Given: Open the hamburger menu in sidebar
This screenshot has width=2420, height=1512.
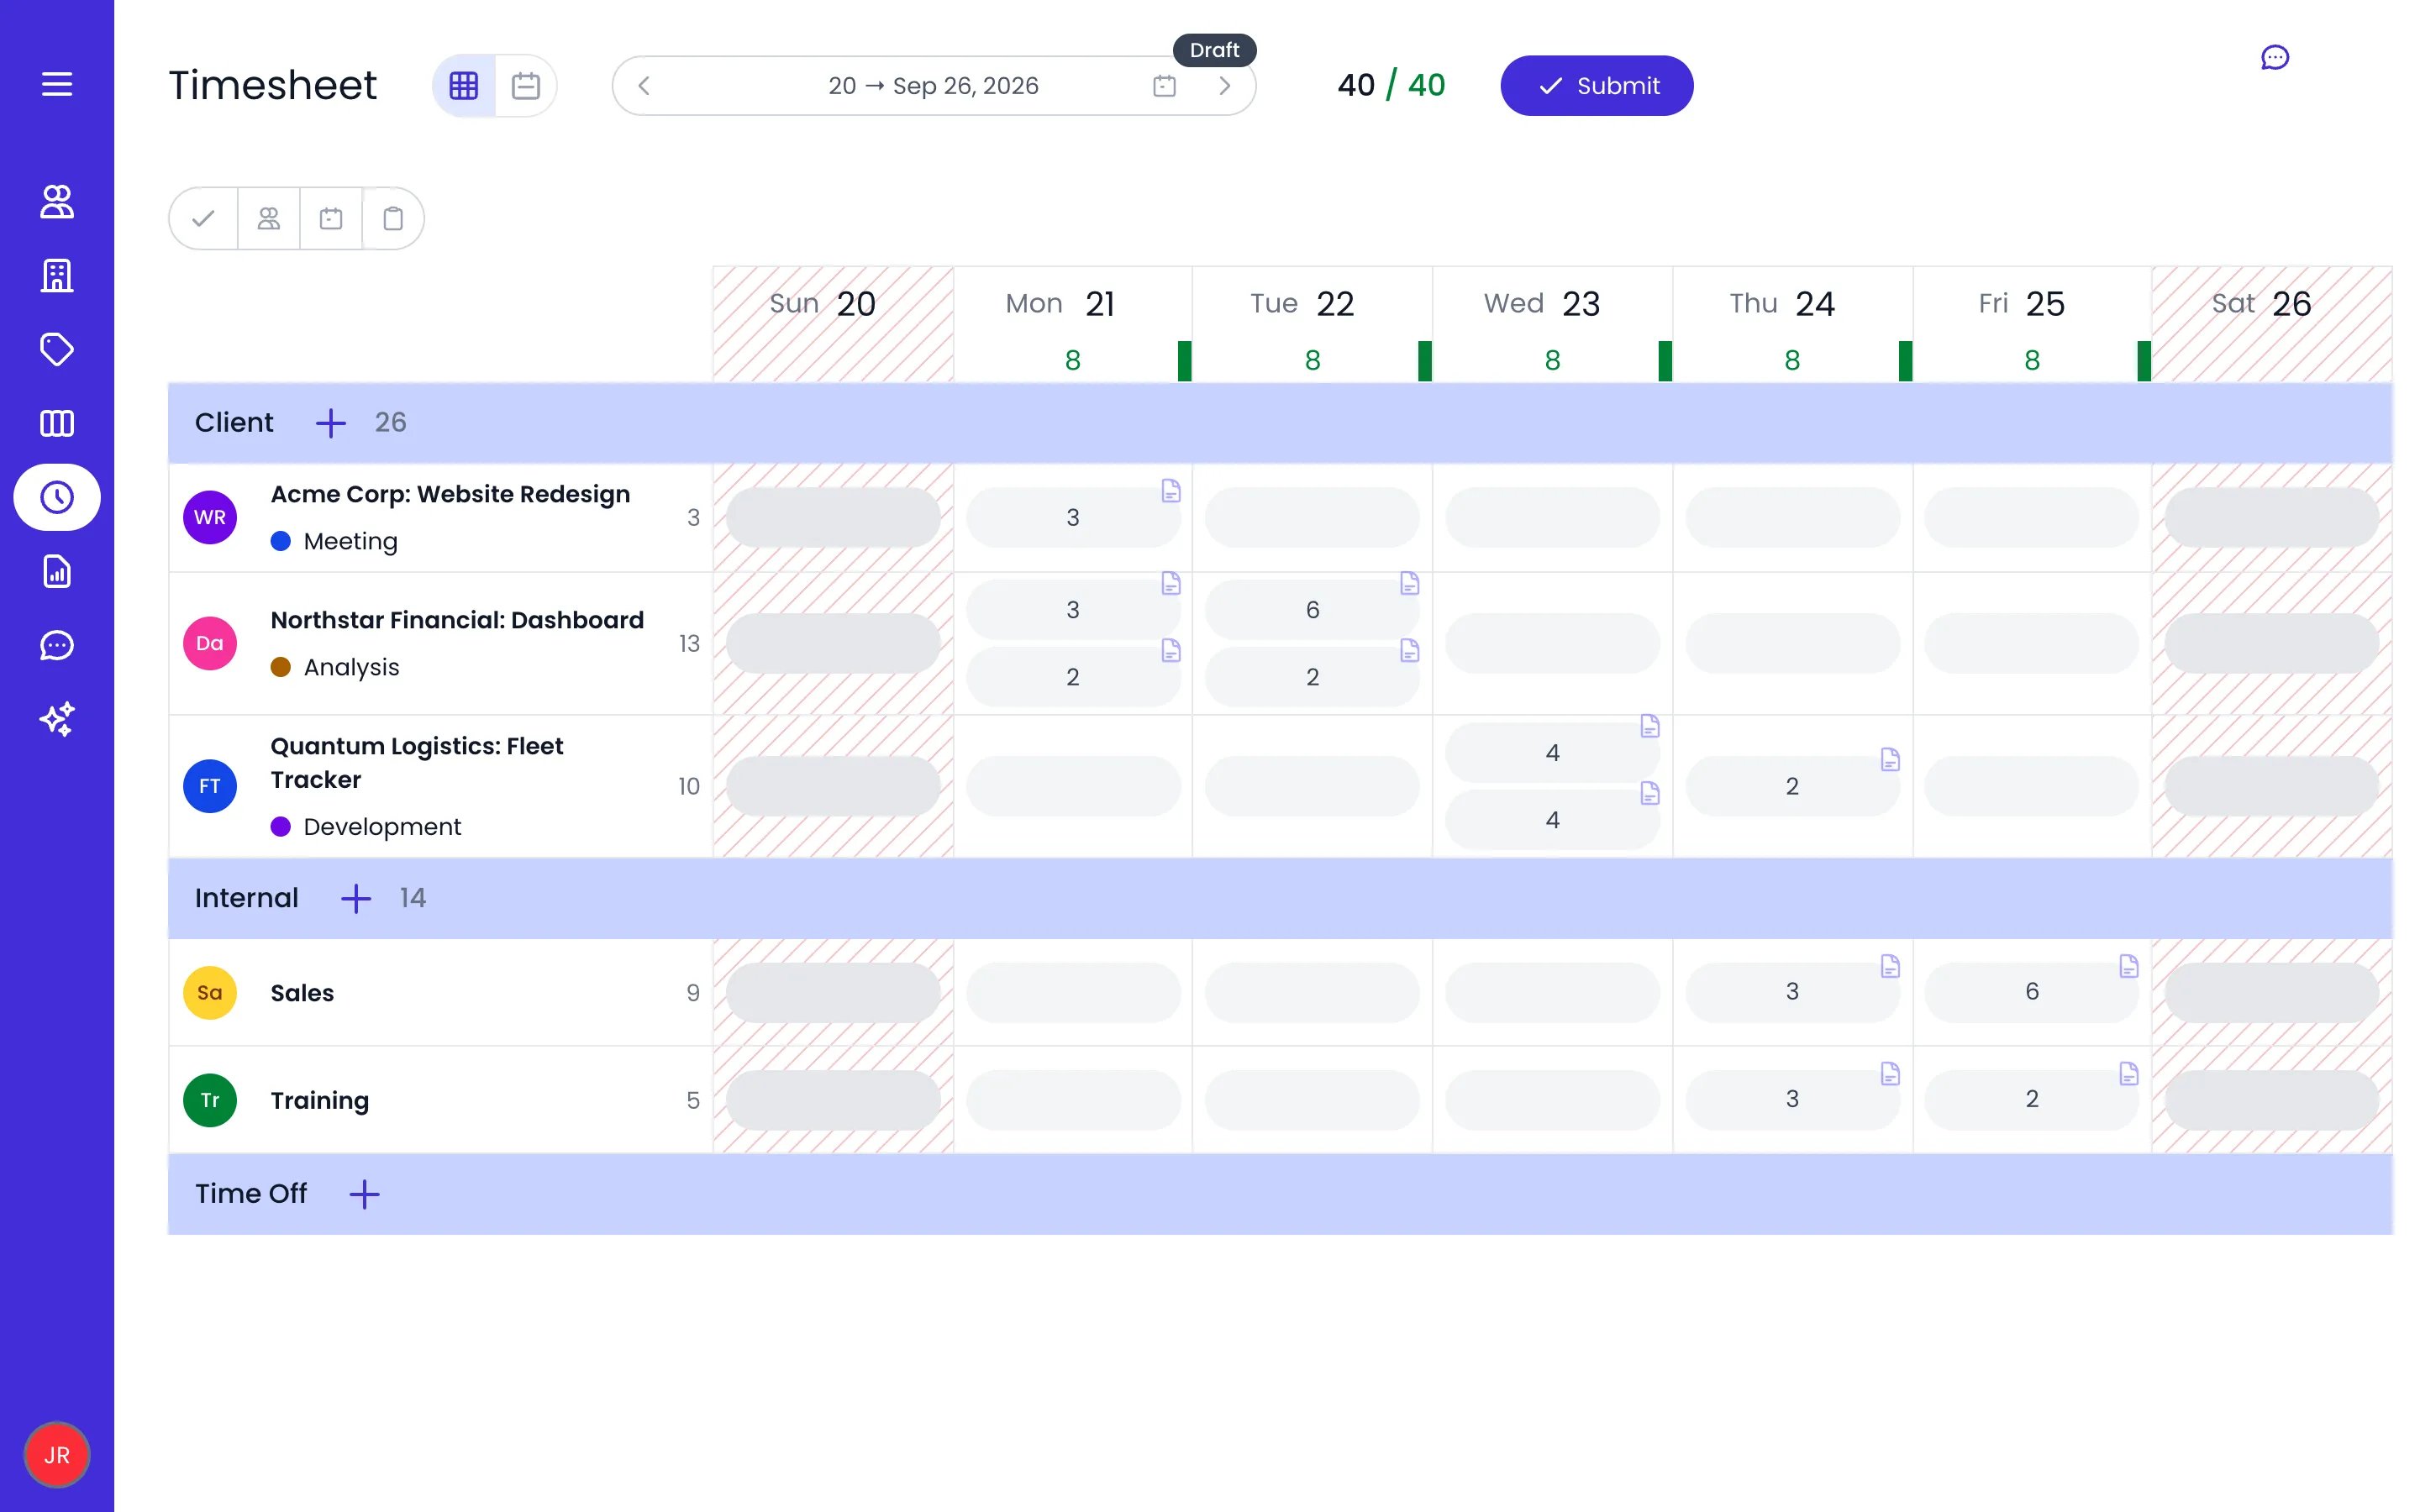Looking at the screenshot, I should point(57,84).
